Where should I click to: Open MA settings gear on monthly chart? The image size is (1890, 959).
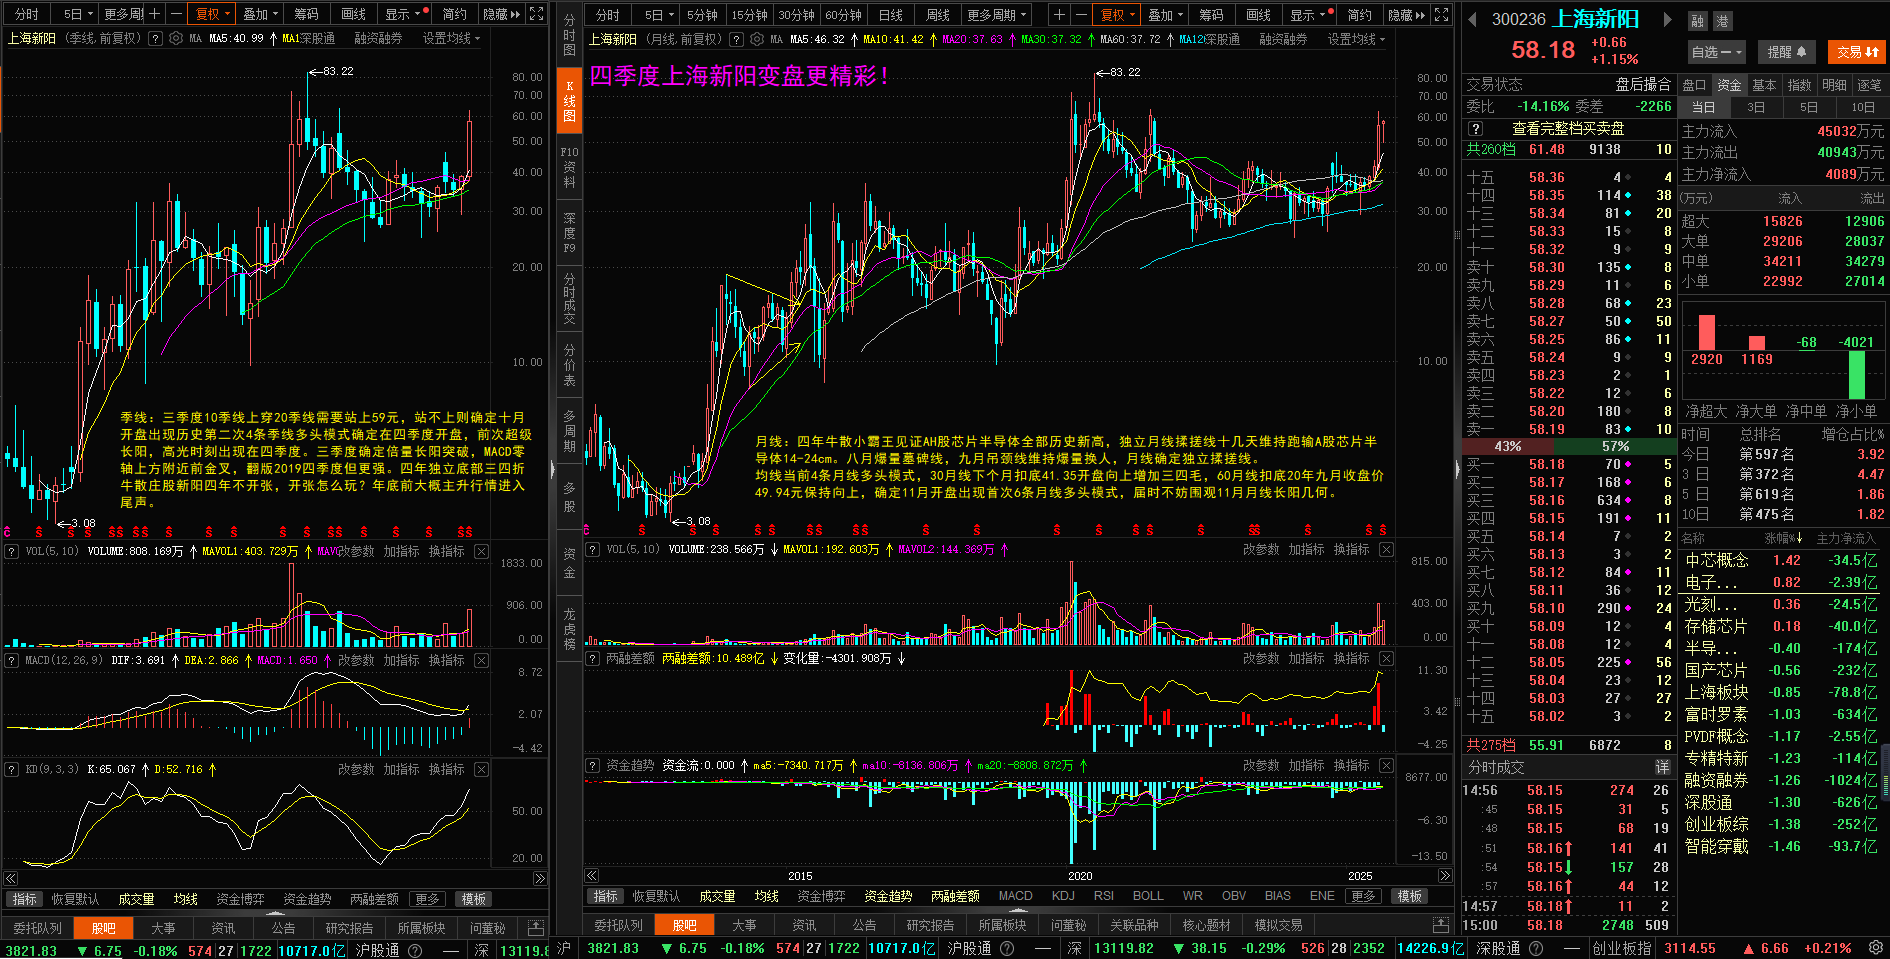757,39
